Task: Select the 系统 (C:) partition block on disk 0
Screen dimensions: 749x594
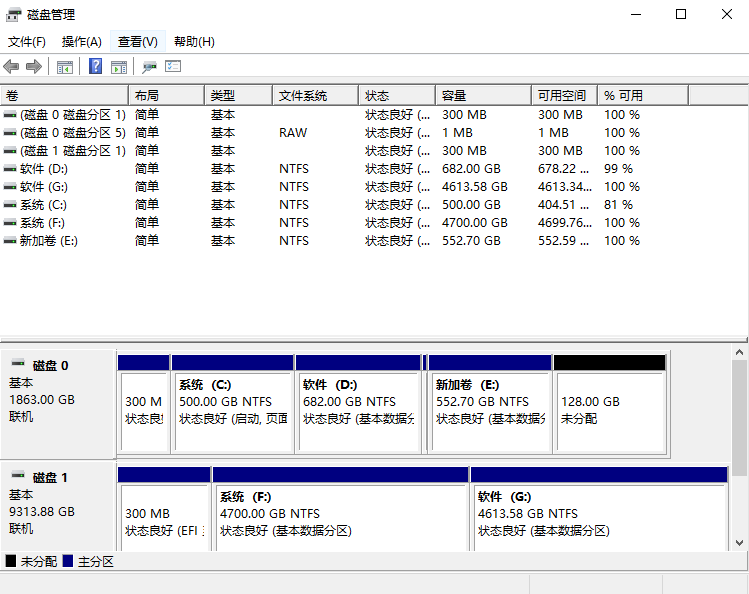Action: (233, 409)
